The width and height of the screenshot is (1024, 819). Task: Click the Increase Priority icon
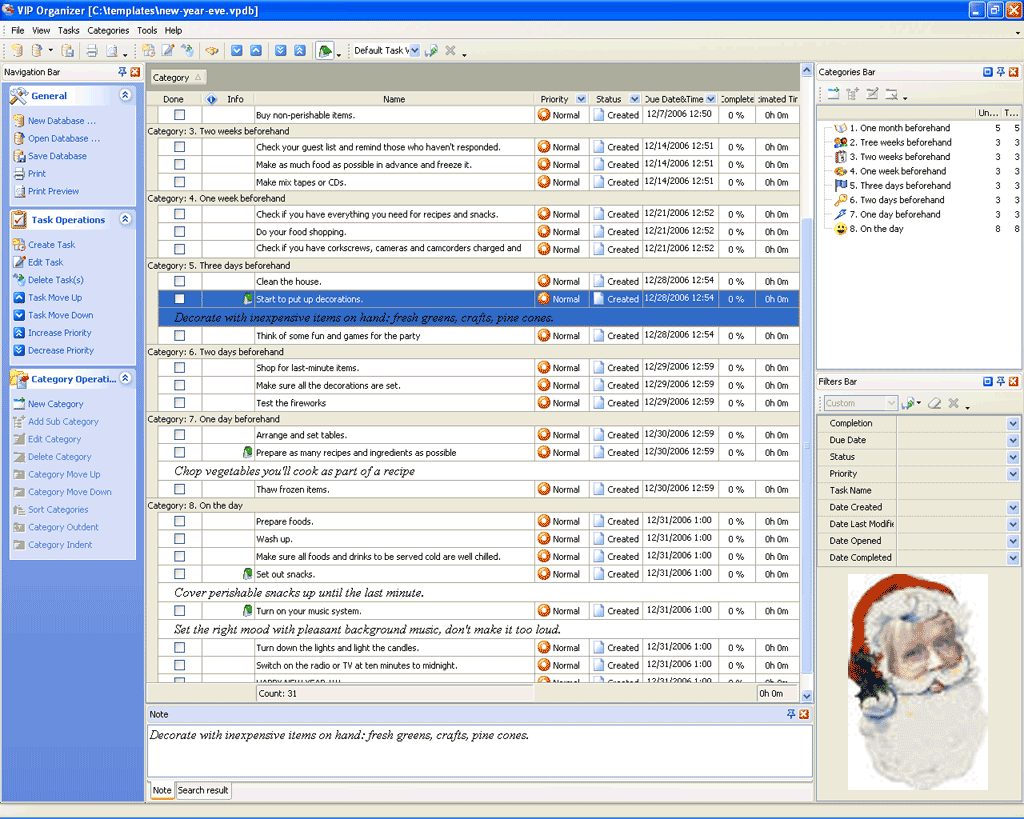(x=19, y=333)
